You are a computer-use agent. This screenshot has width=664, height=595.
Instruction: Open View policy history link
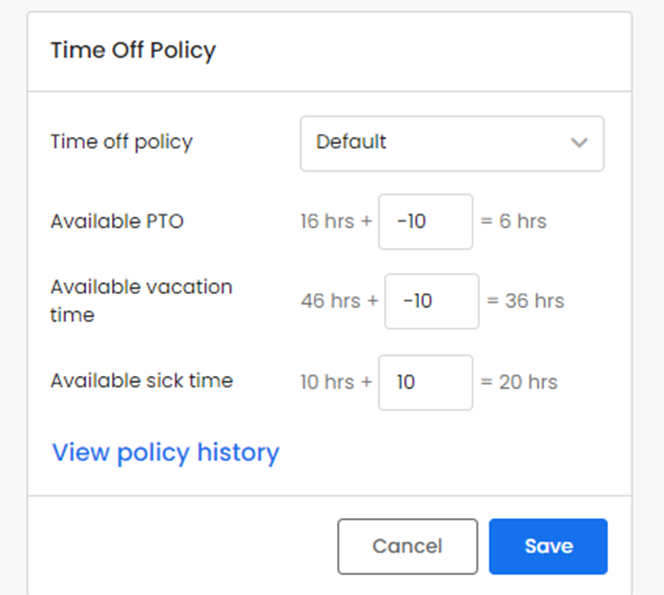[165, 453]
